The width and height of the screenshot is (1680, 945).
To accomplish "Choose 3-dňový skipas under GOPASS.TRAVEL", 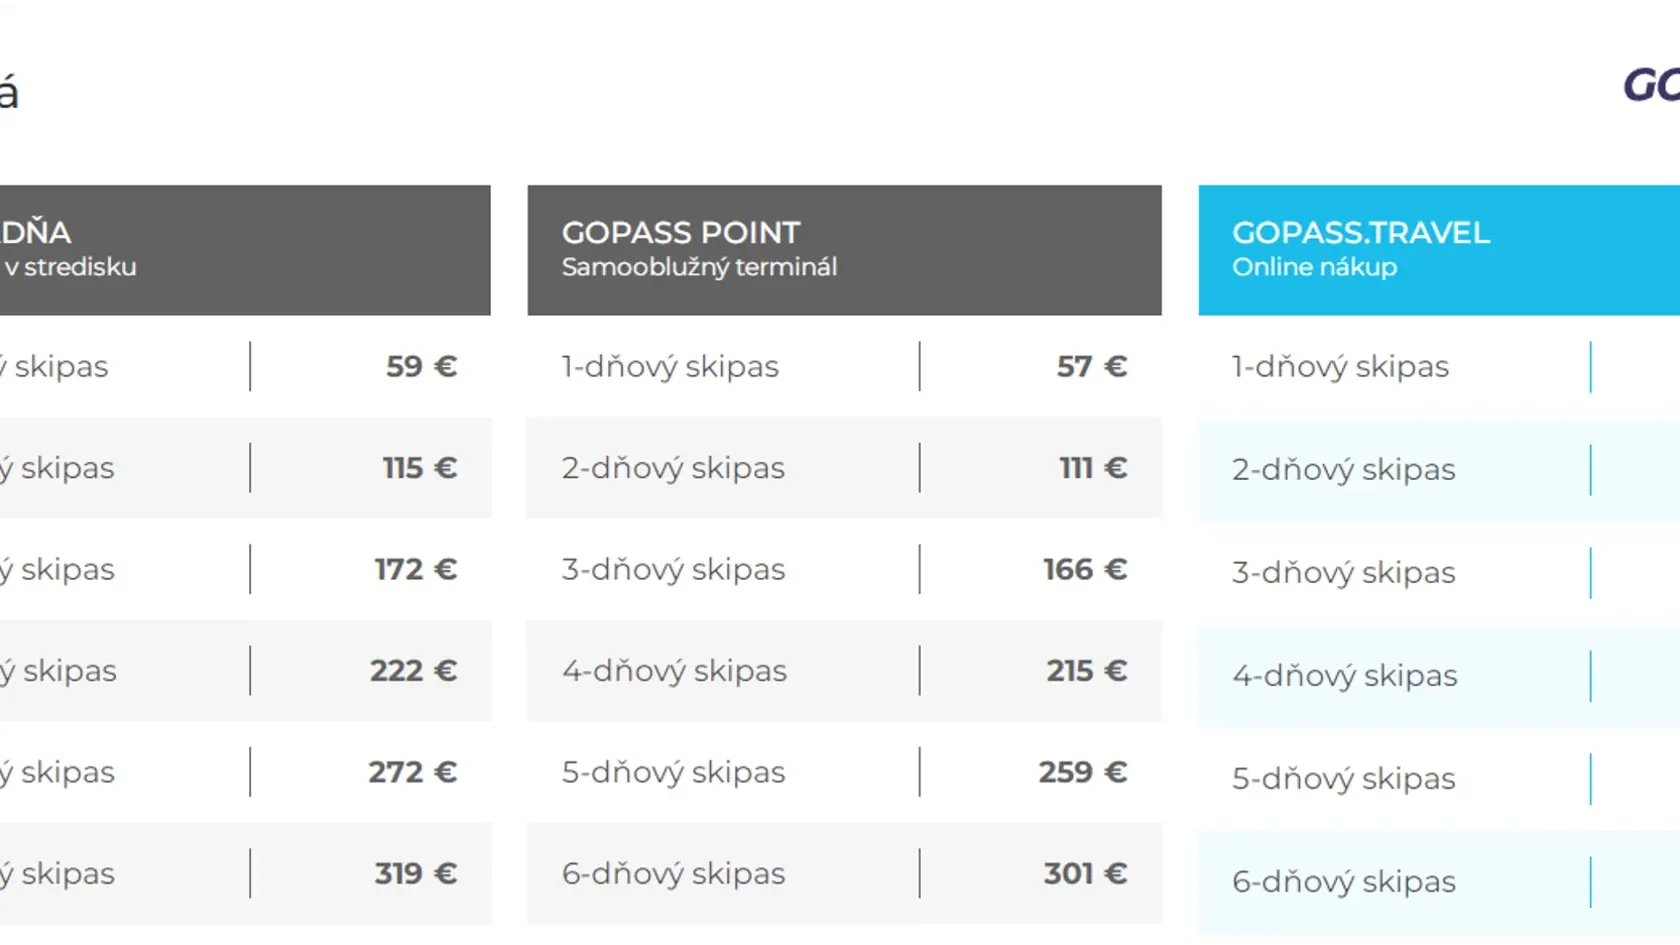I will [x=1343, y=572].
